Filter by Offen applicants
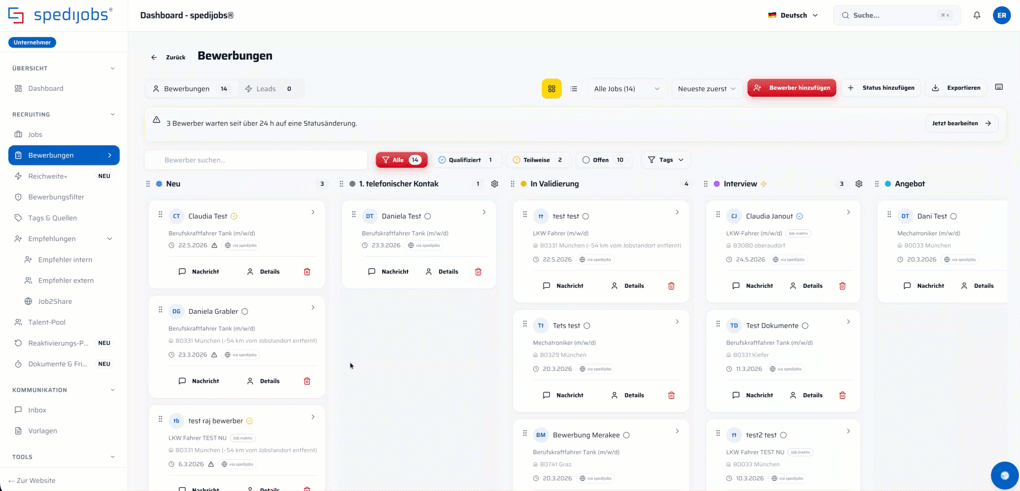 pyautogui.click(x=603, y=159)
